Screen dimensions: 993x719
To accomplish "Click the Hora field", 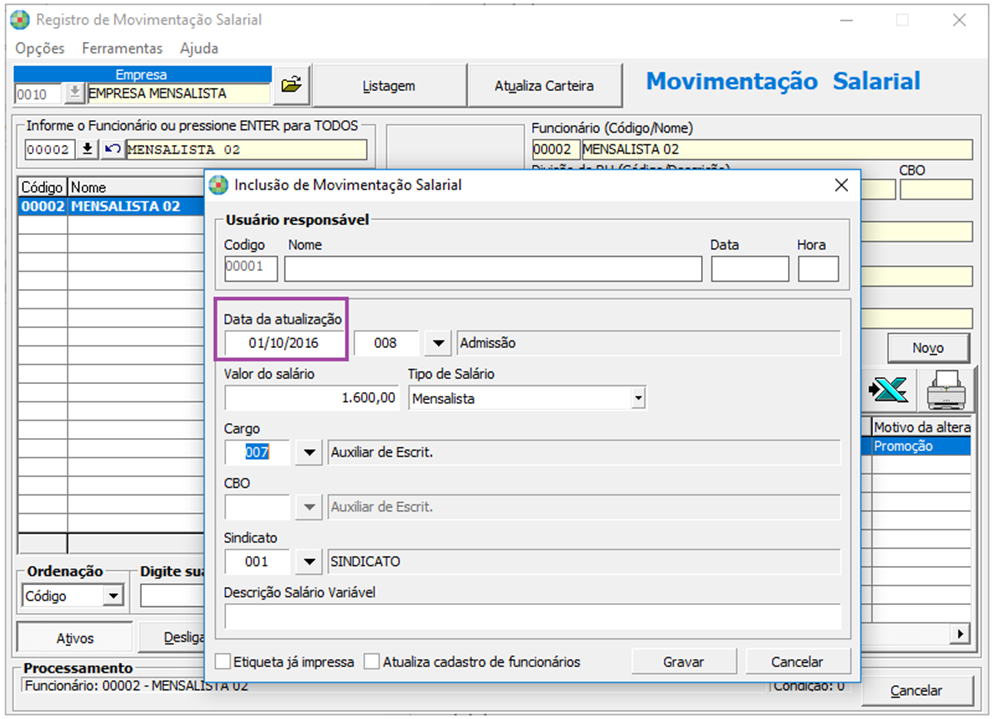I will (818, 269).
